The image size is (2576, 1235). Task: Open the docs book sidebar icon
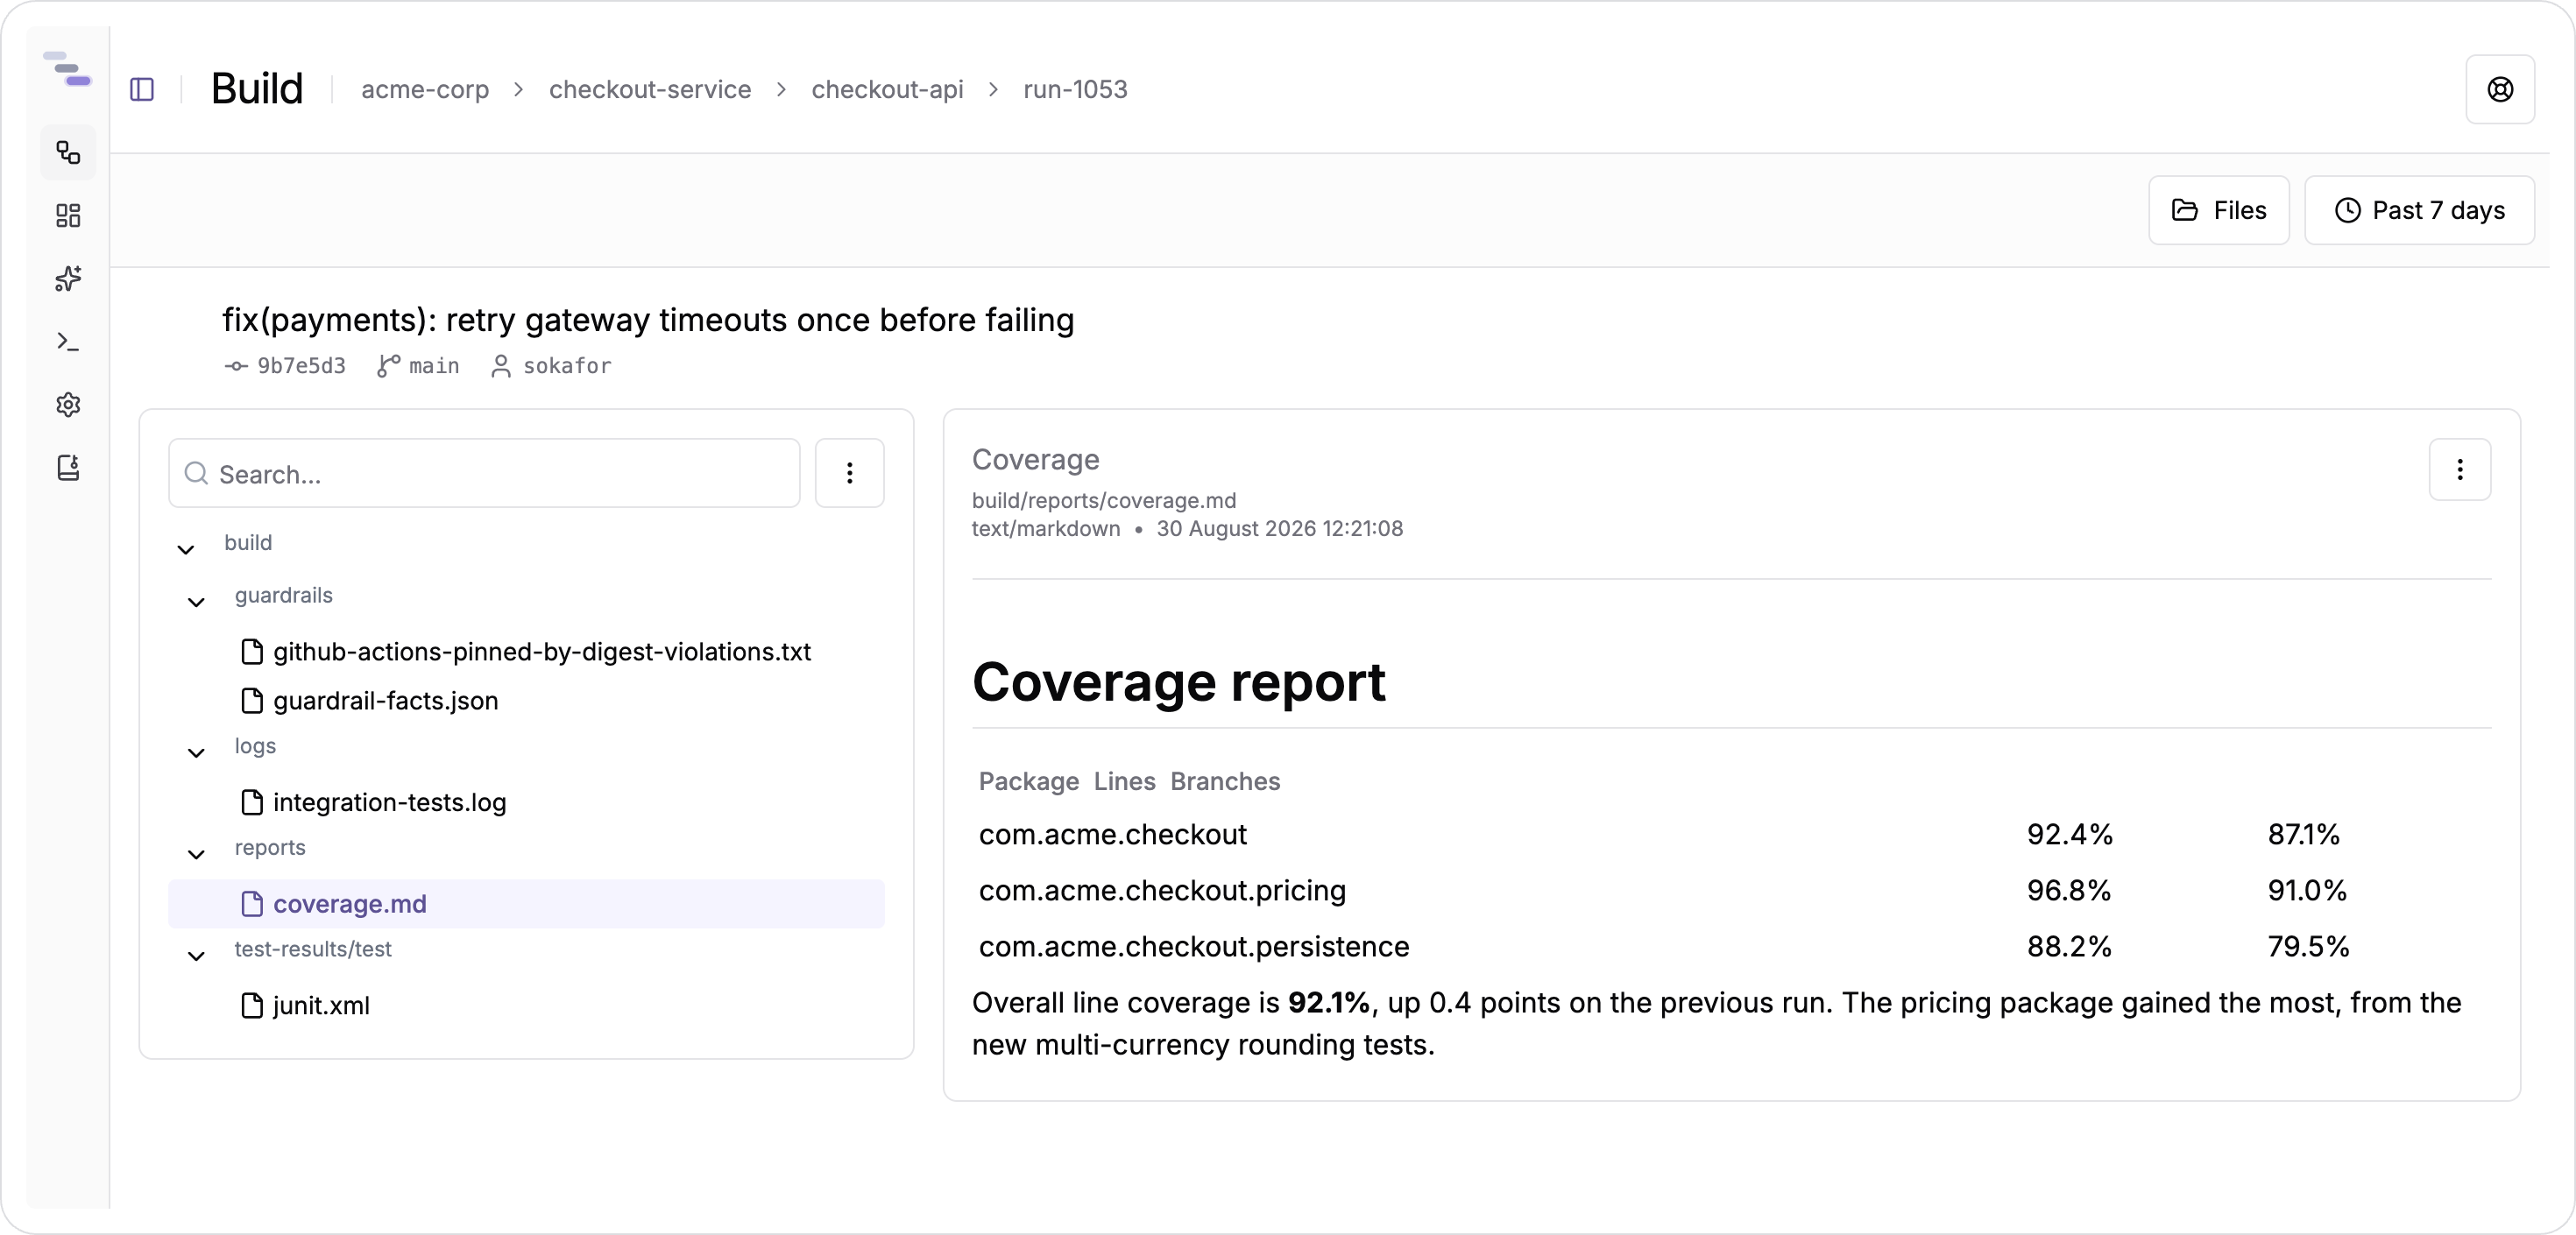(68, 468)
